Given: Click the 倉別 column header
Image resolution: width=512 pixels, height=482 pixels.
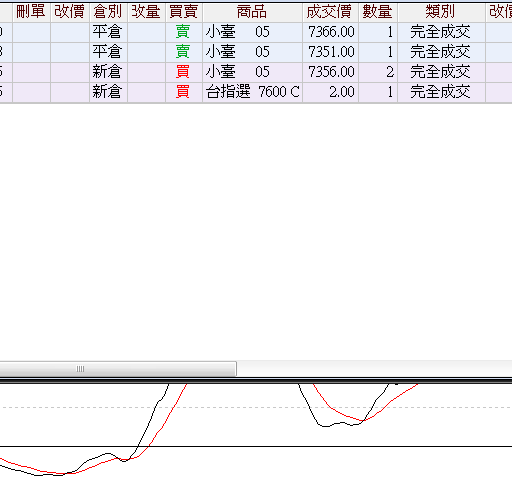Looking at the screenshot, I should point(108,12).
